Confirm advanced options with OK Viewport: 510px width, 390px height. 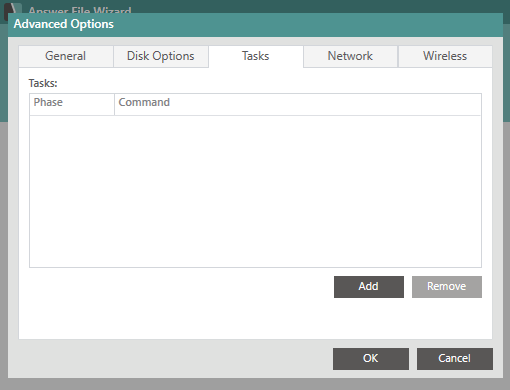pos(371,359)
